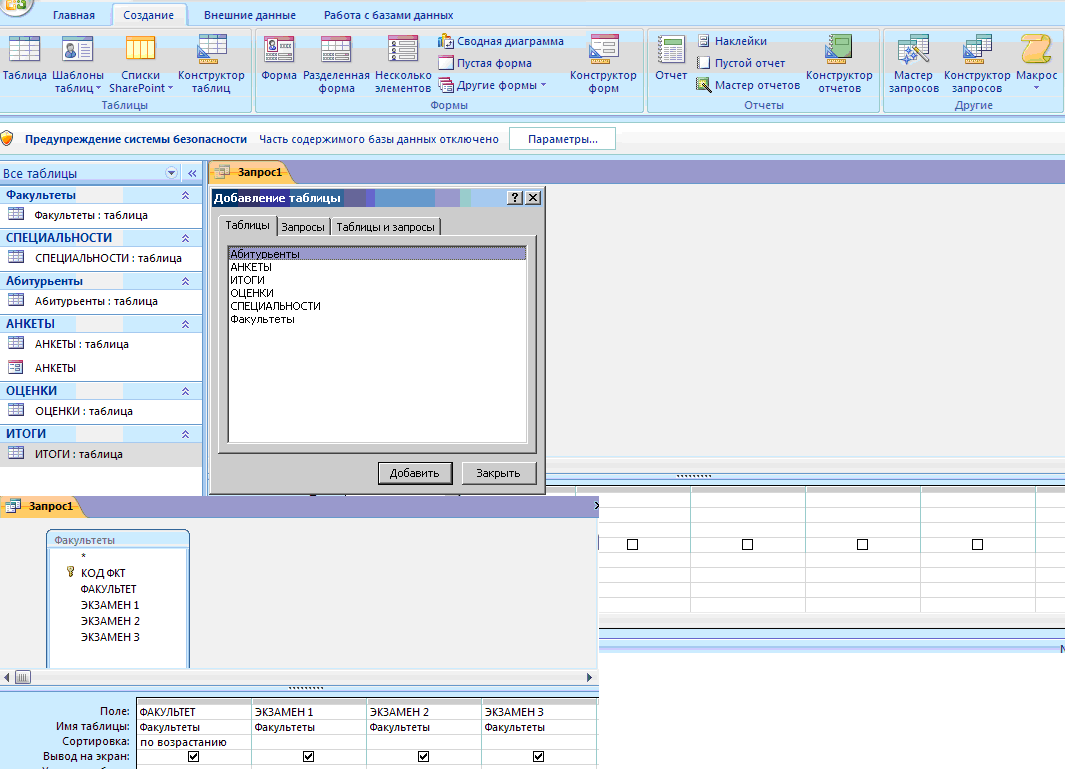Collapse the Абитурьенты group
This screenshot has height=769, width=1065.
[x=185, y=281]
